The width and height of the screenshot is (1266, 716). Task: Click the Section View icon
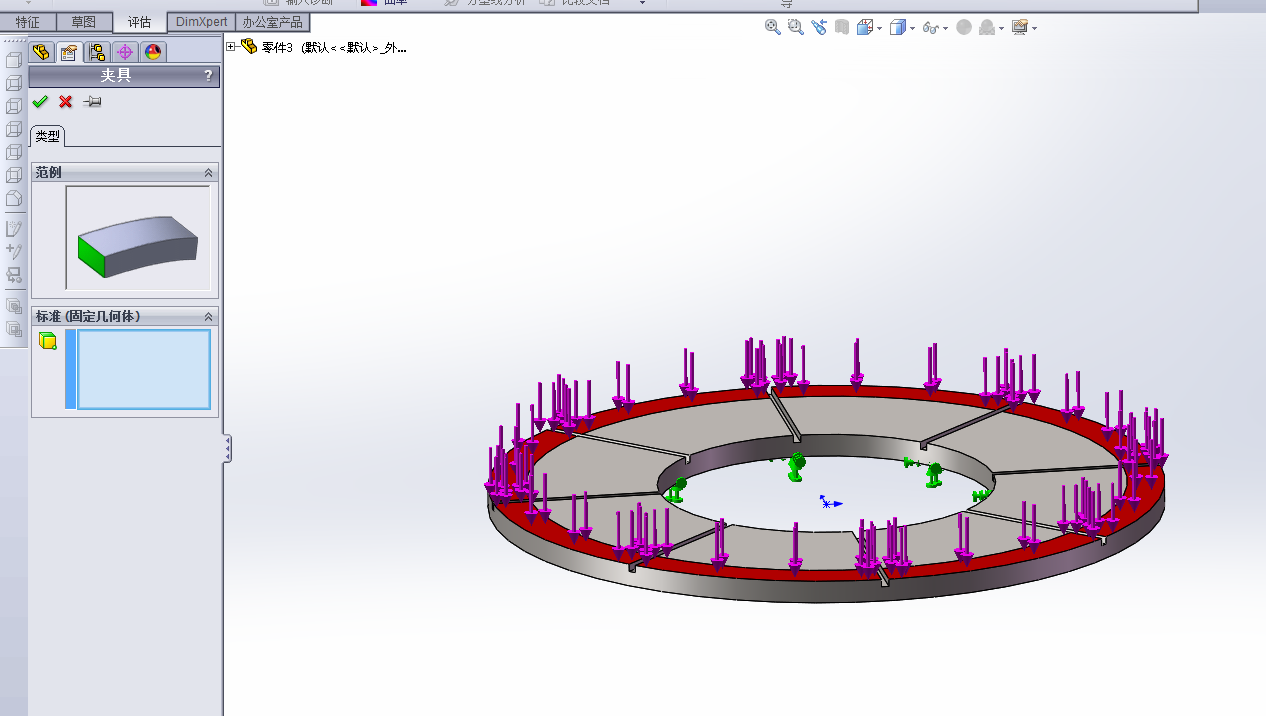842,27
